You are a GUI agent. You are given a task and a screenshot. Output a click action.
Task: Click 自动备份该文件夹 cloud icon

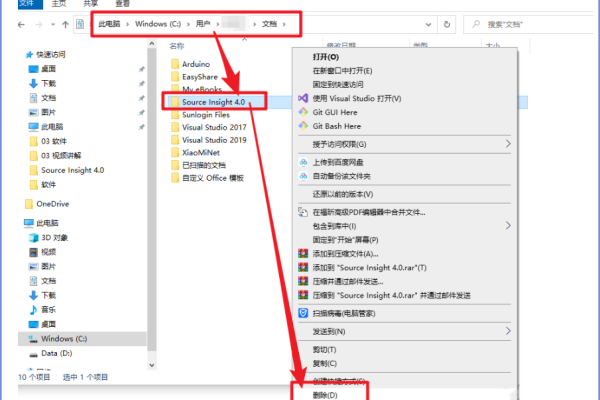pyautogui.click(x=303, y=176)
